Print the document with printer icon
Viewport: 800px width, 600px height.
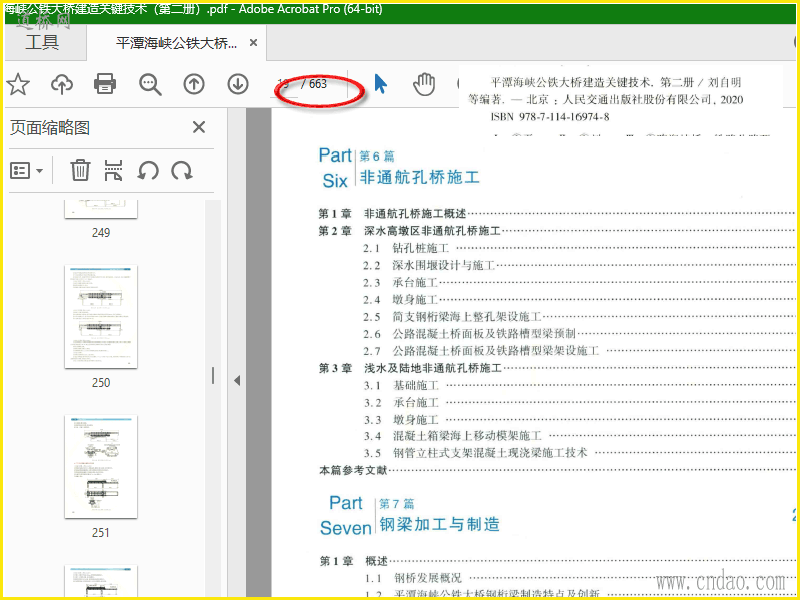pos(105,84)
